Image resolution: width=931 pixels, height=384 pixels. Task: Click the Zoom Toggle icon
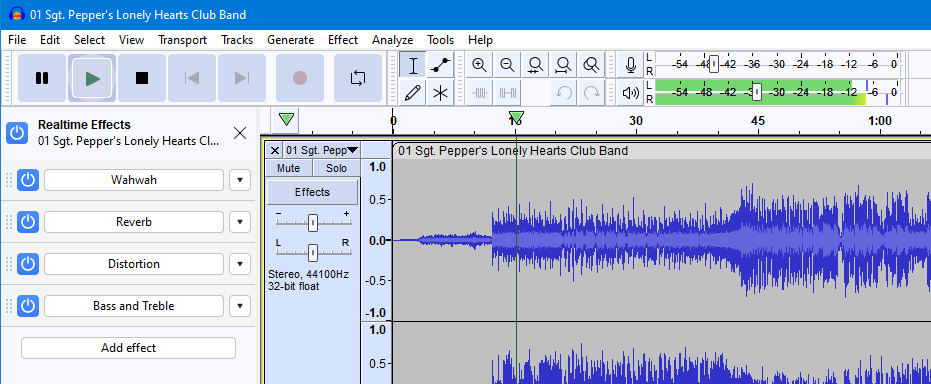(591, 65)
